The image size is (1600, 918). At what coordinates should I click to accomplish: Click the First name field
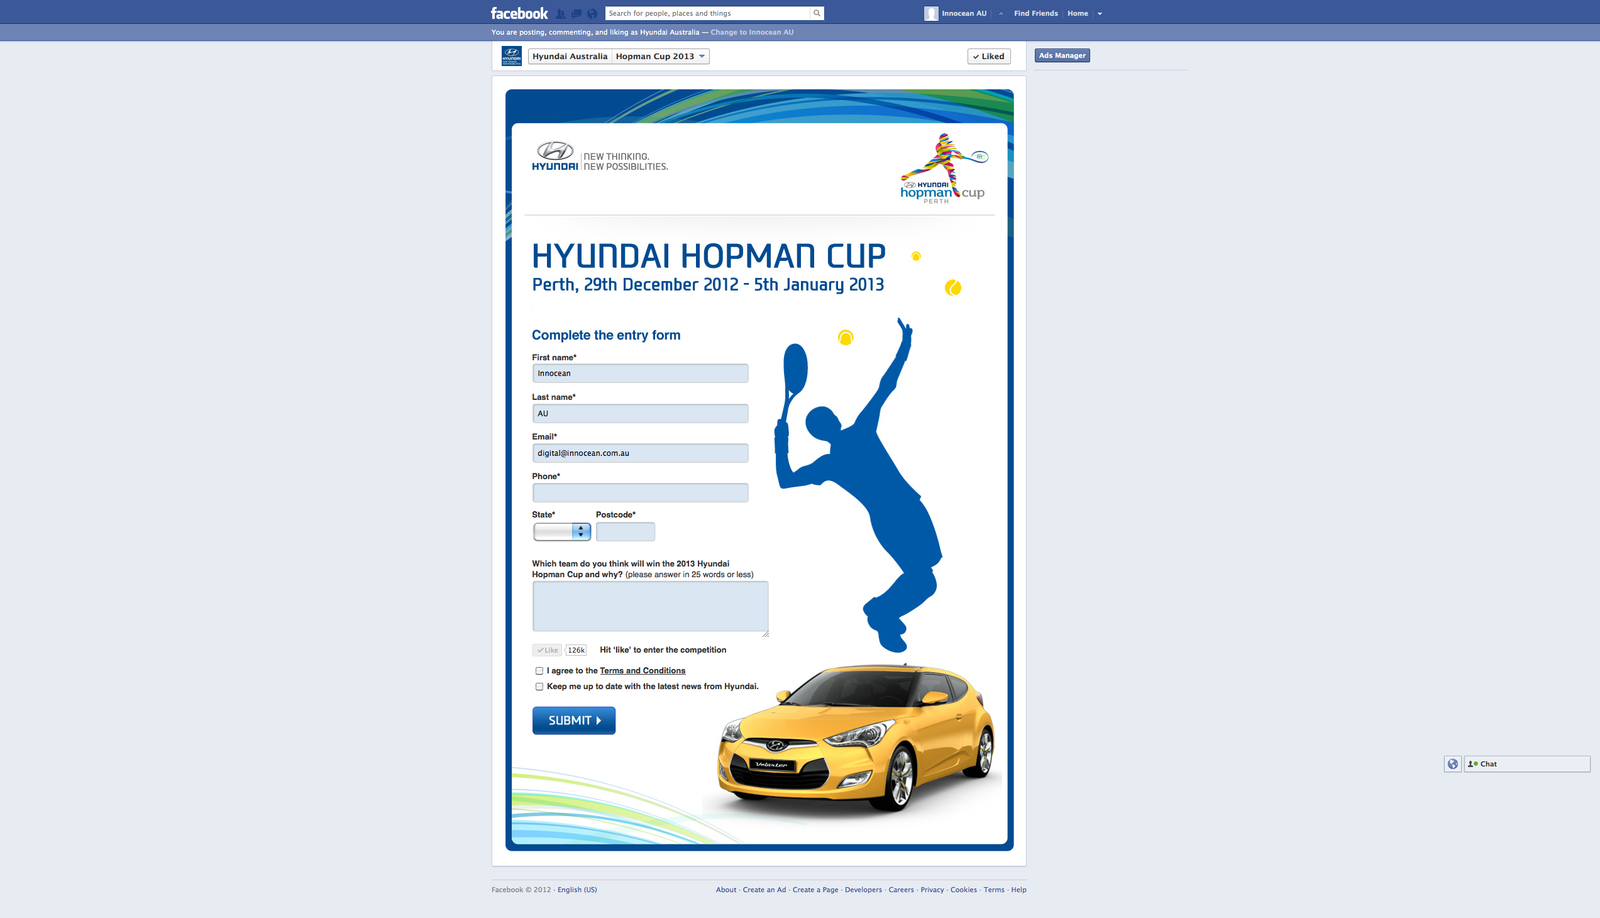point(640,373)
